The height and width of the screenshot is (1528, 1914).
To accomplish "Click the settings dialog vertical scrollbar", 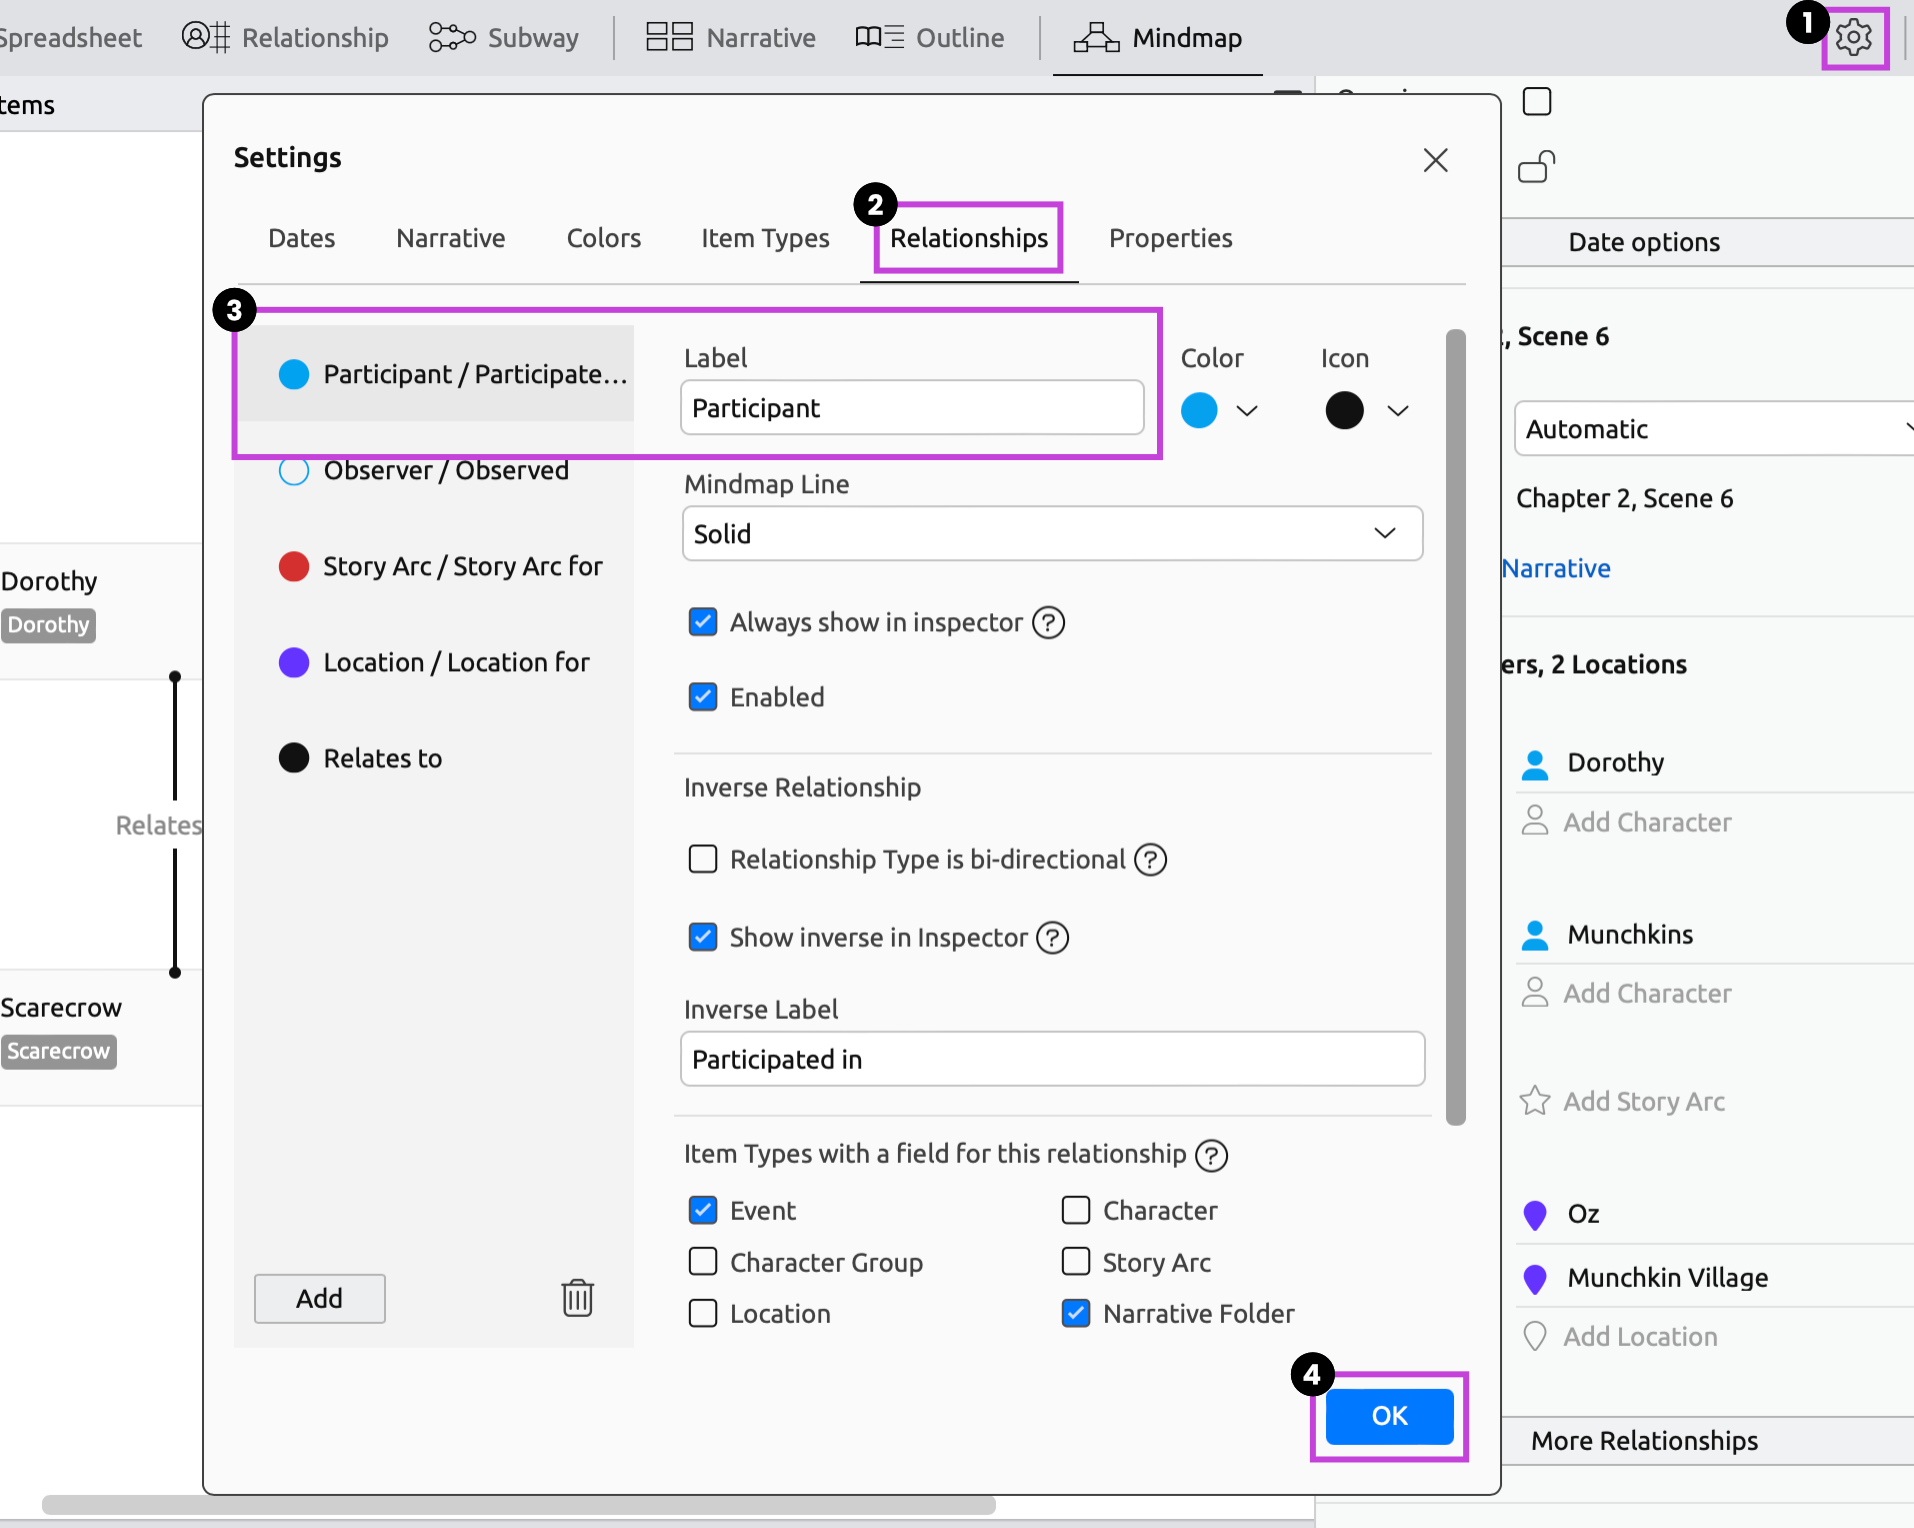I will (x=1456, y=727).
